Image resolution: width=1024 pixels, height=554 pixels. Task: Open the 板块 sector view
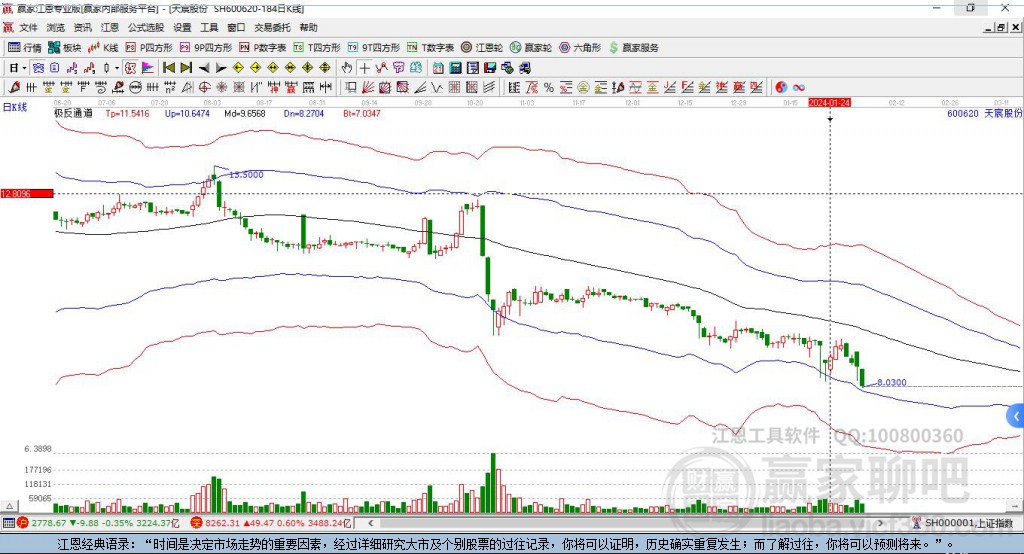(x=64, y=48)
